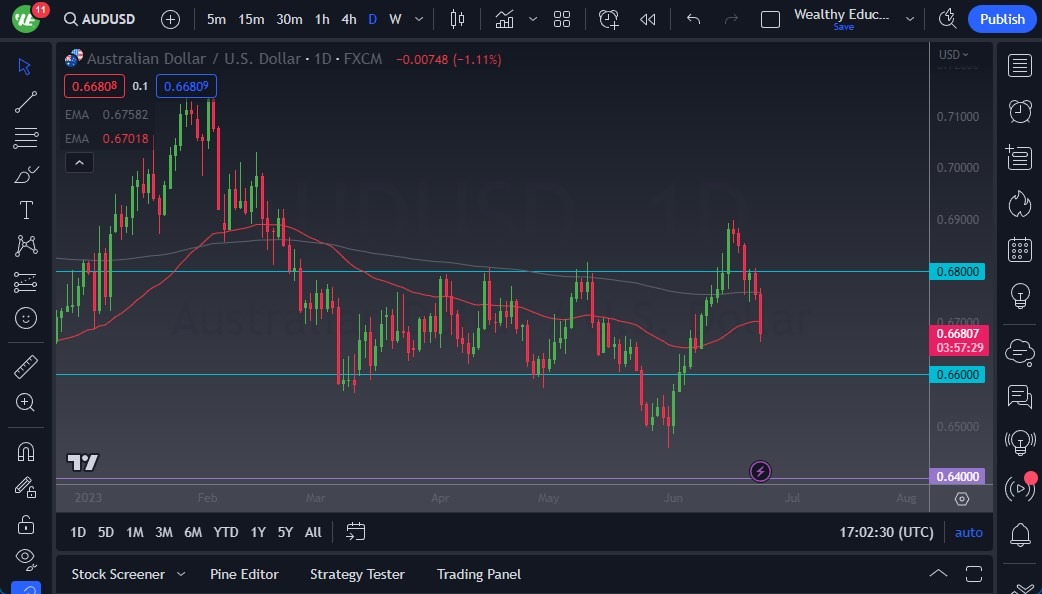Viewport: 1042px width, 594px height.
Task: Select the trend line drawing tool
Action: tap(26, 102)
